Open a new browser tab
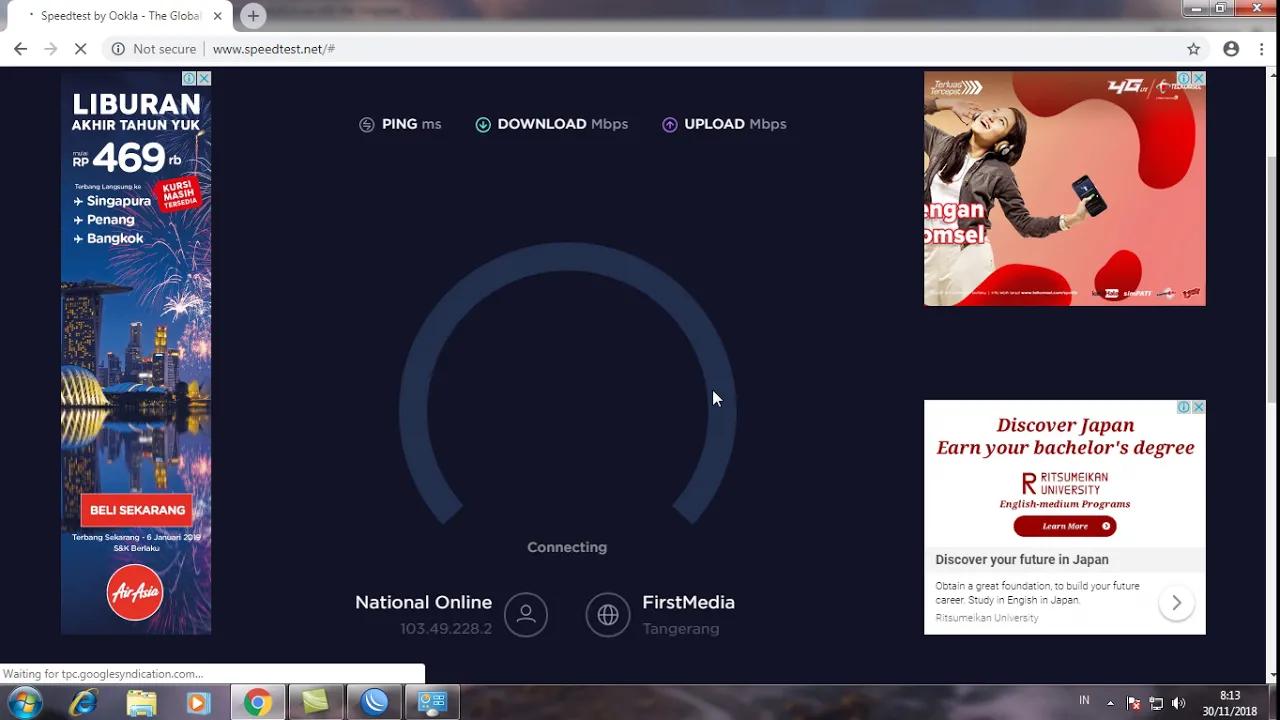The height and width of the screenshot is (720, 1280). click(x=253, y=16)
